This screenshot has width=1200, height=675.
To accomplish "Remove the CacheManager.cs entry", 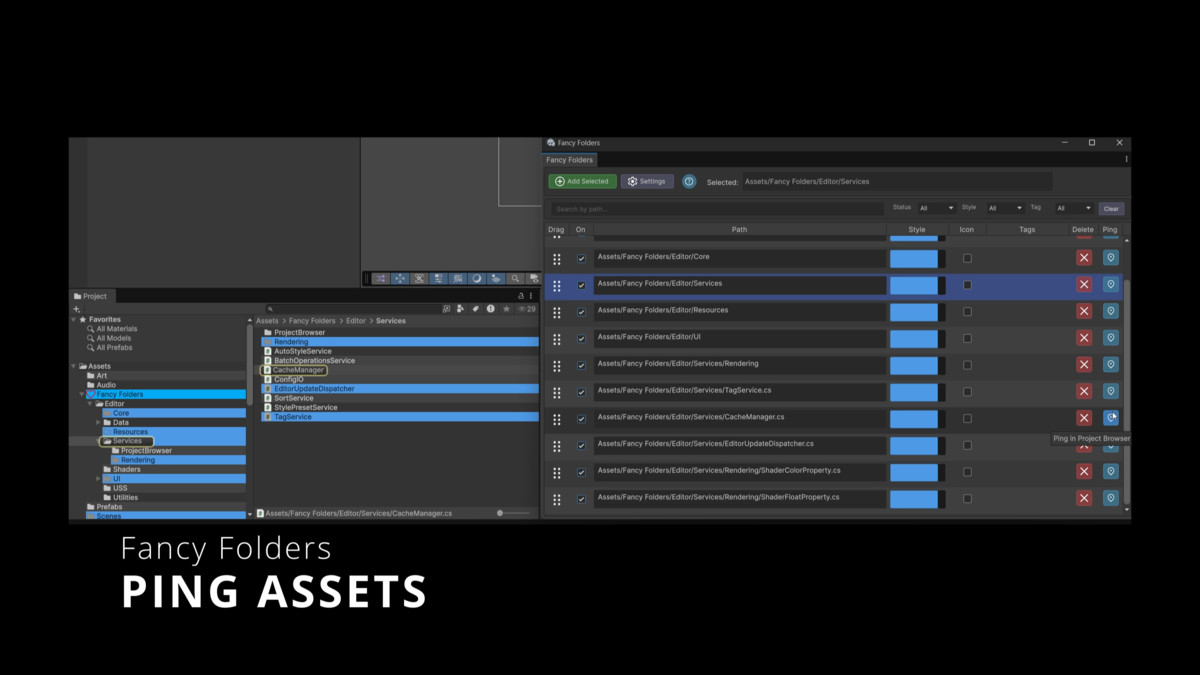I will (x=1083, y=418).
